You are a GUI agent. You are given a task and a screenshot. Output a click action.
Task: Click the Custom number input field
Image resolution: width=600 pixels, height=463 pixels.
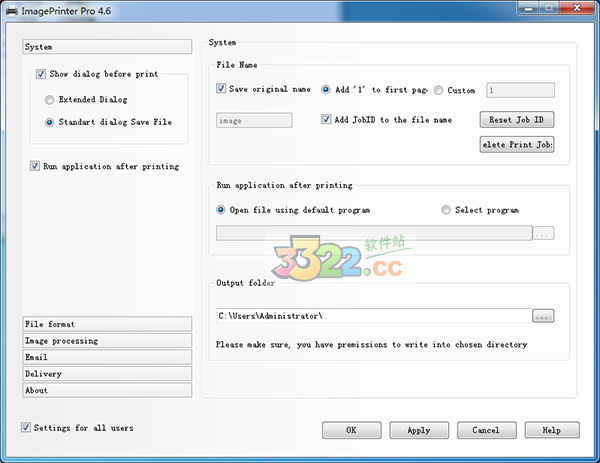pos(520,90)
